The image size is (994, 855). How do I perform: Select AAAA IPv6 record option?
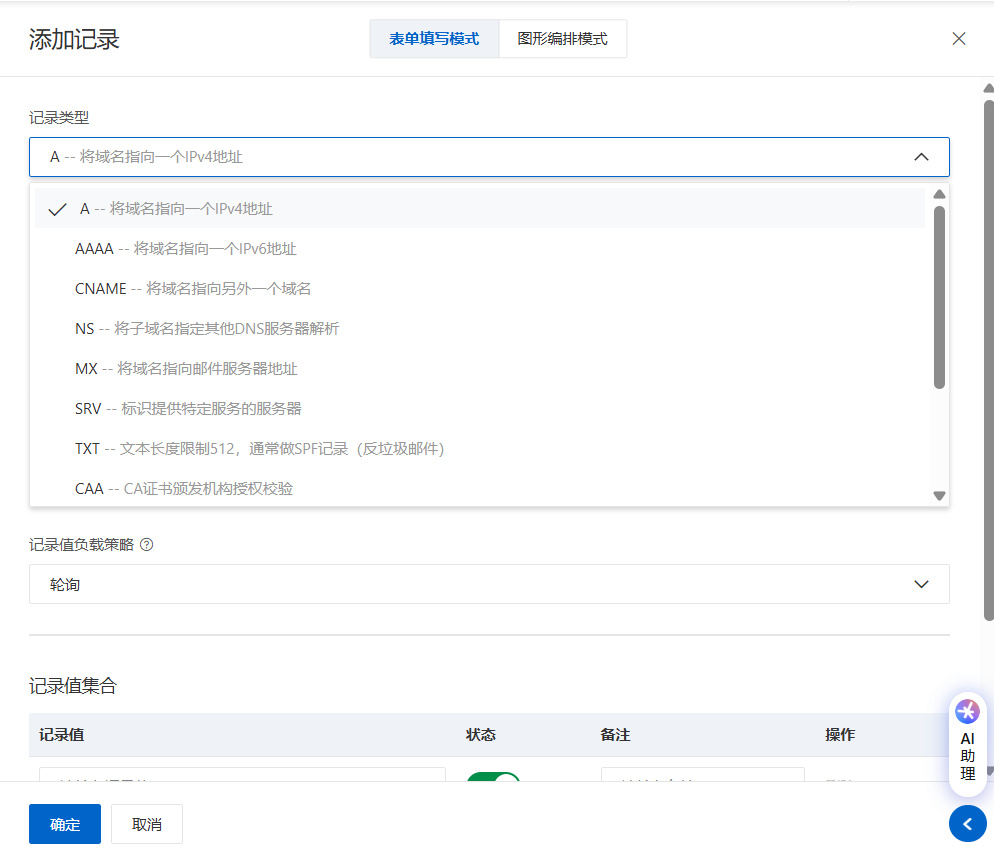pos(480,248)
